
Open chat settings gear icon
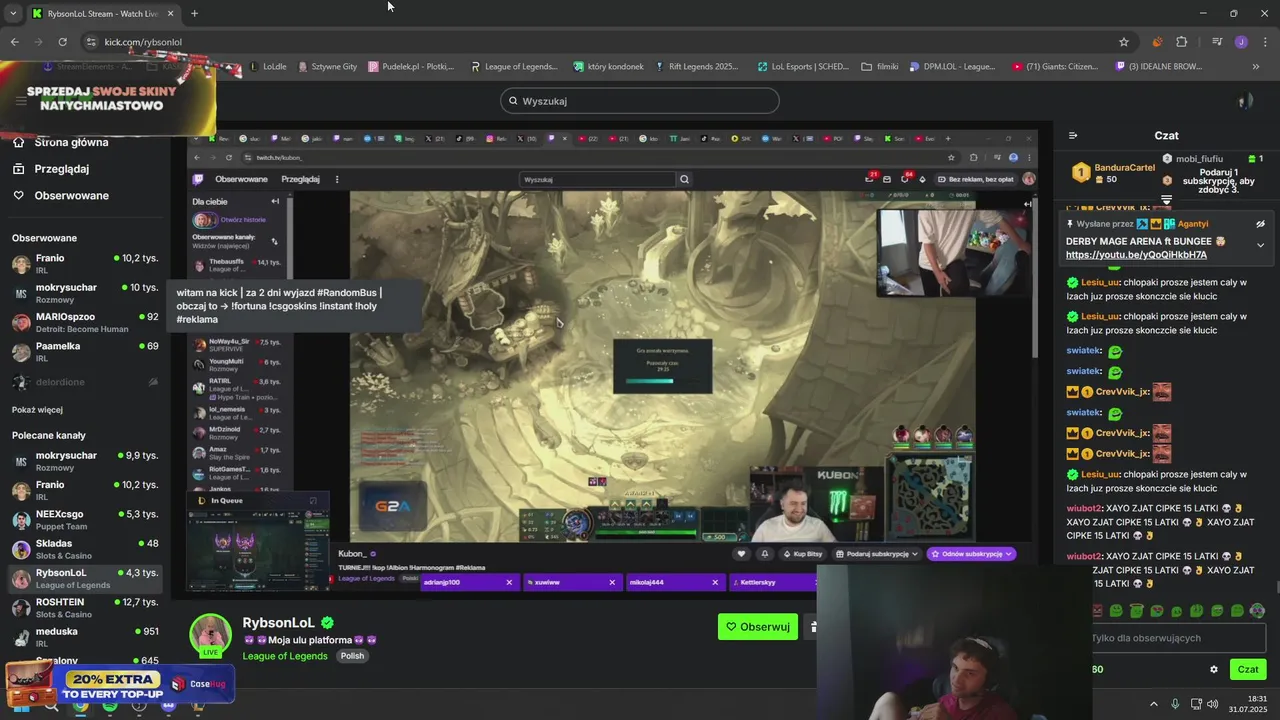click(1214, 669)
